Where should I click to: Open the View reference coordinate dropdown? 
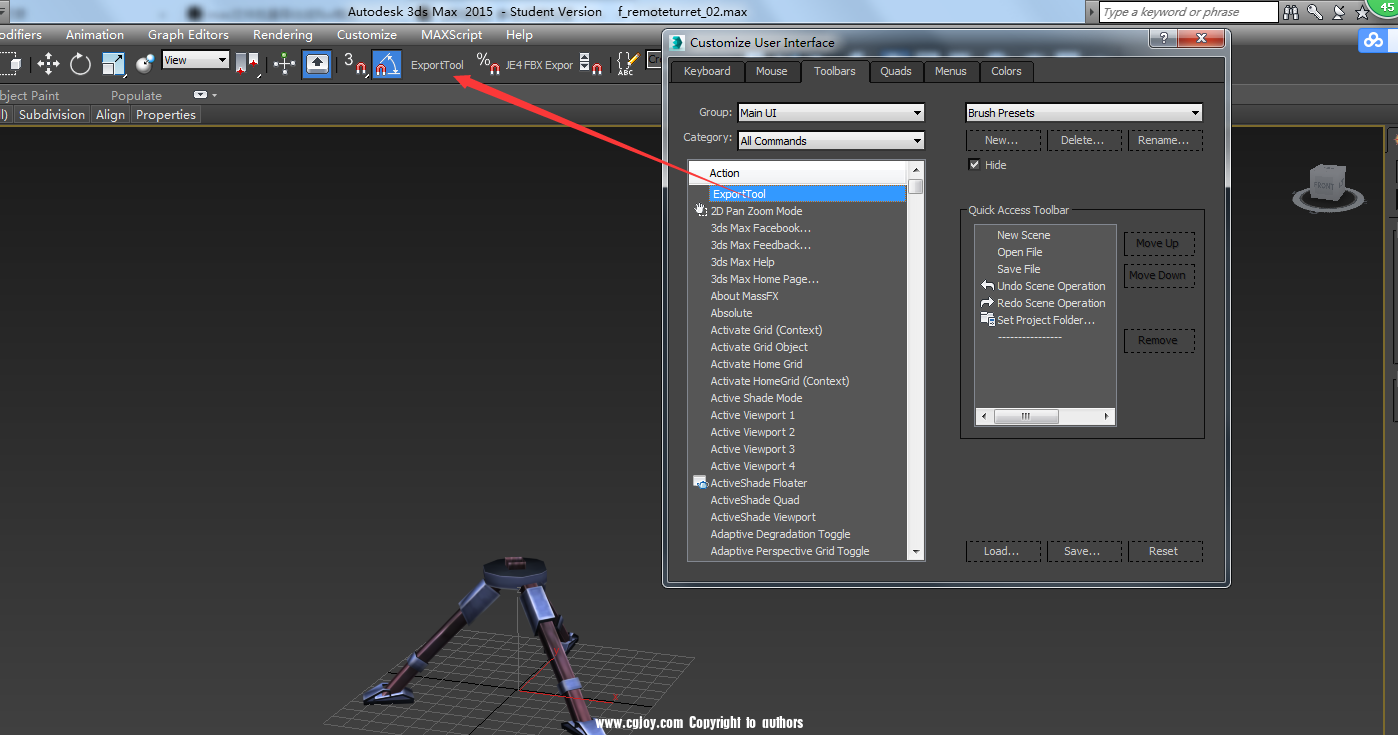click(x=196, y=60)
